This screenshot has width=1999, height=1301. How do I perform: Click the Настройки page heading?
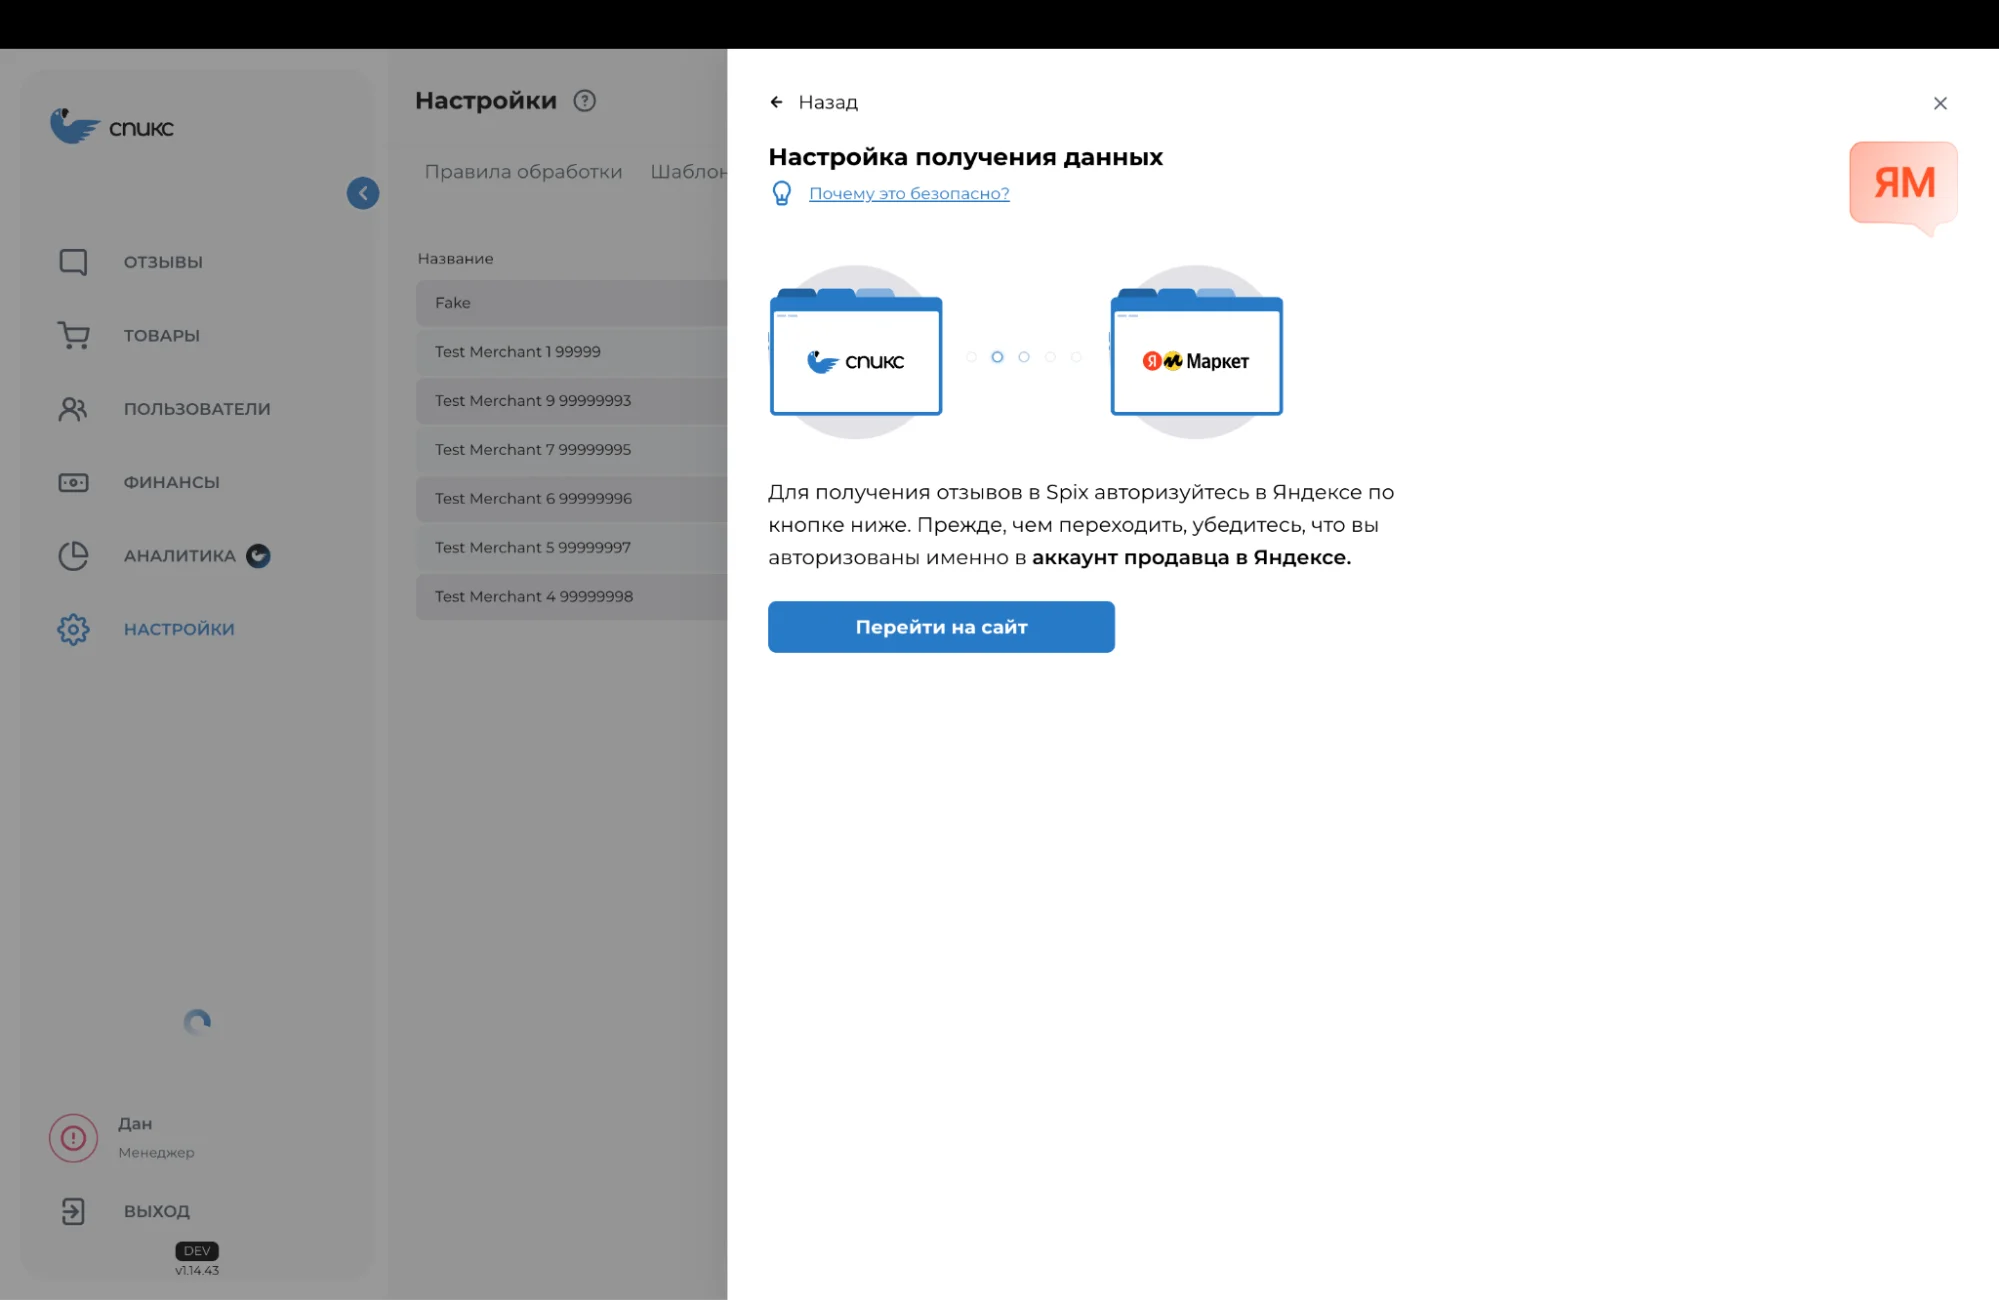(x=486, y=101)
